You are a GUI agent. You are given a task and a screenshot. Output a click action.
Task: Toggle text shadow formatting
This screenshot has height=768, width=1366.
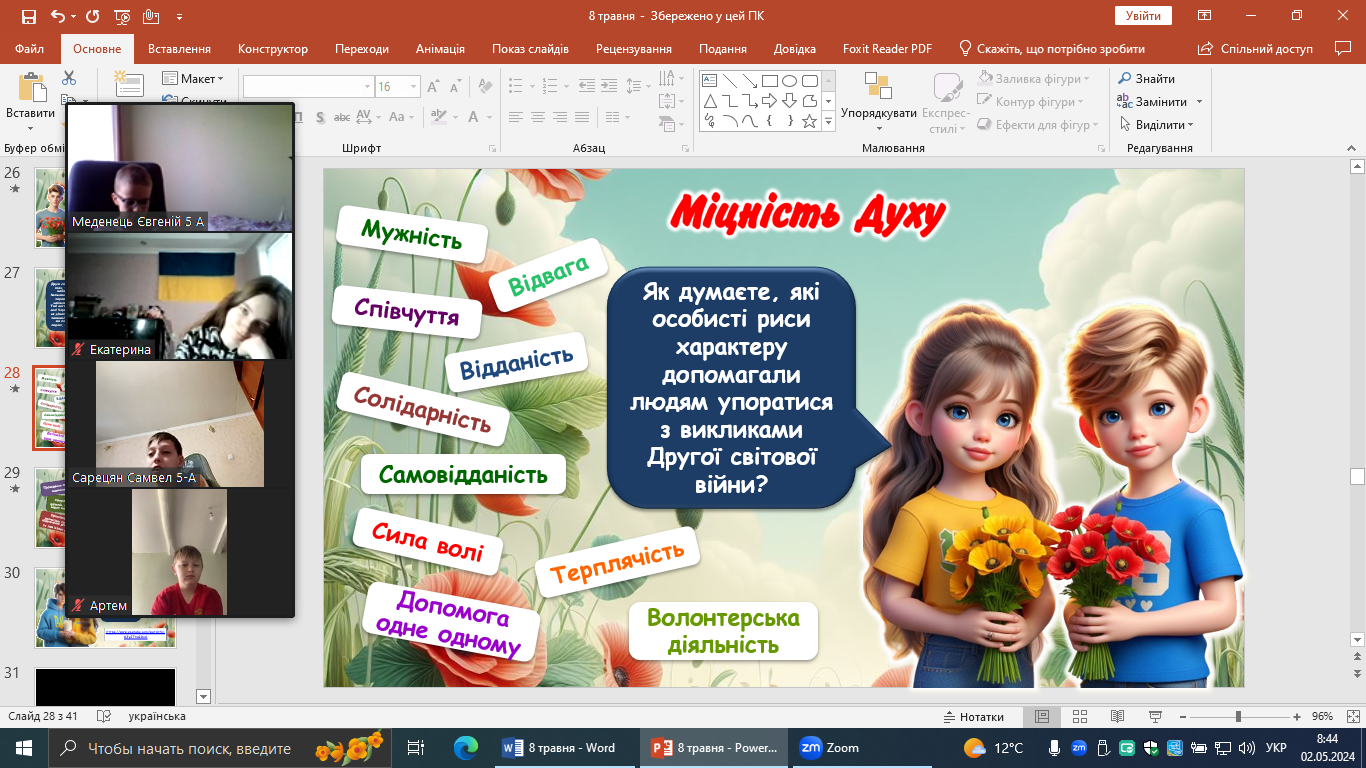pyautogui.click(x=319, y=117)
